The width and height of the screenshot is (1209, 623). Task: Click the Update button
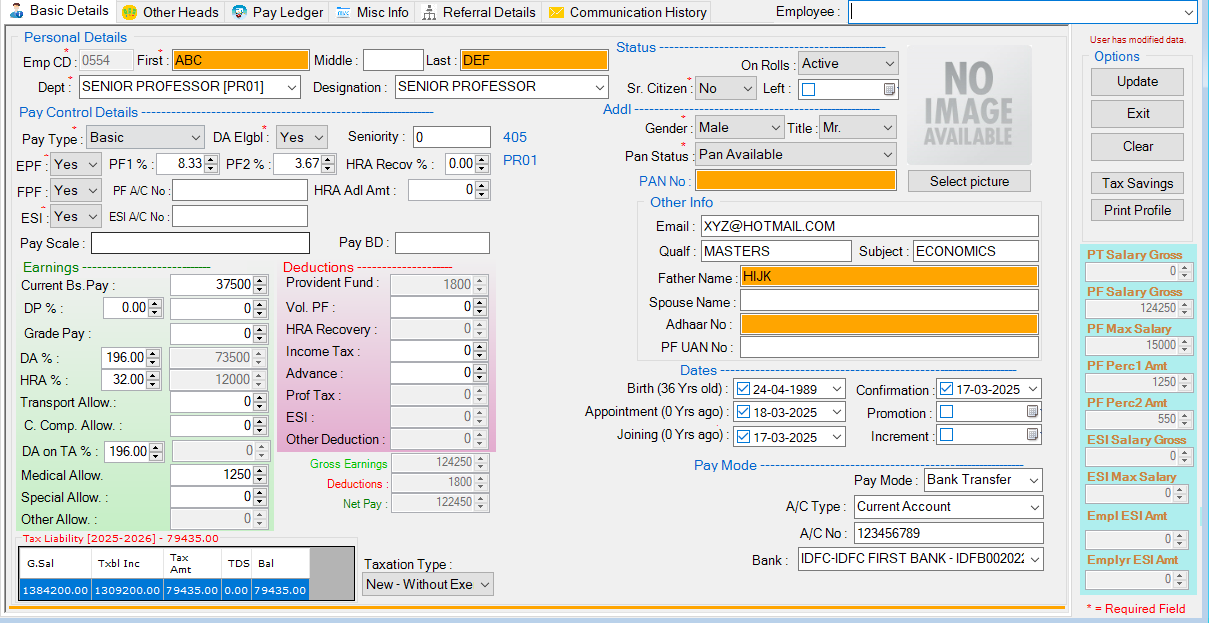click(x=1136, y=81)
